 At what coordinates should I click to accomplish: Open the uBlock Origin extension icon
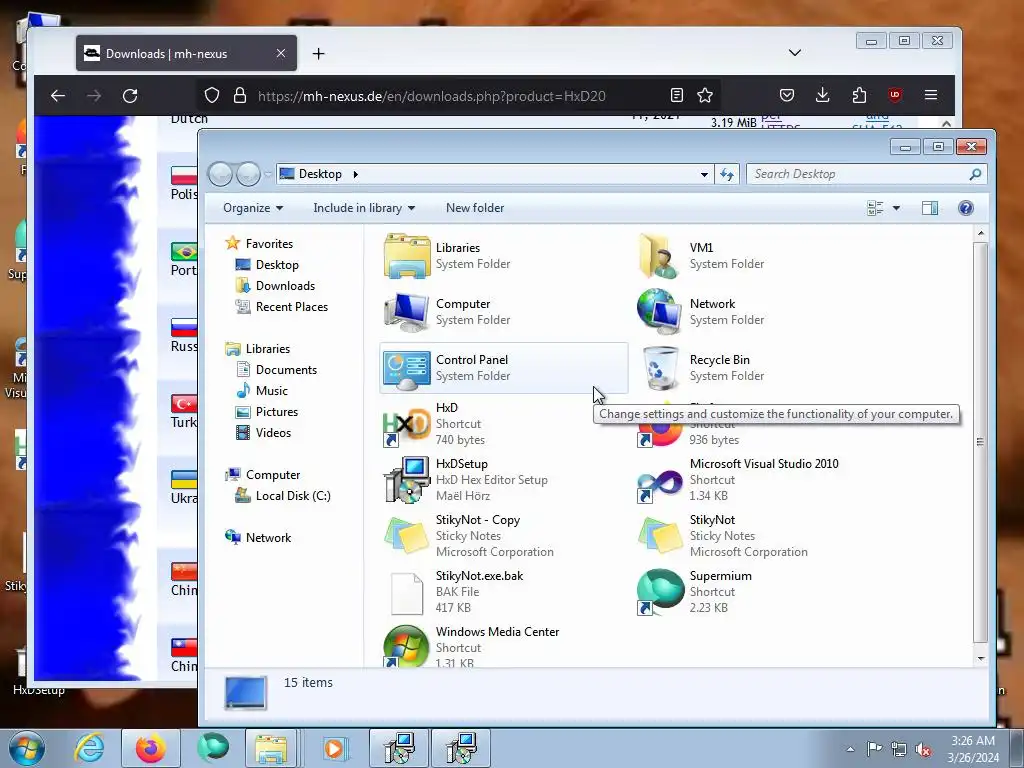[895, 95]
